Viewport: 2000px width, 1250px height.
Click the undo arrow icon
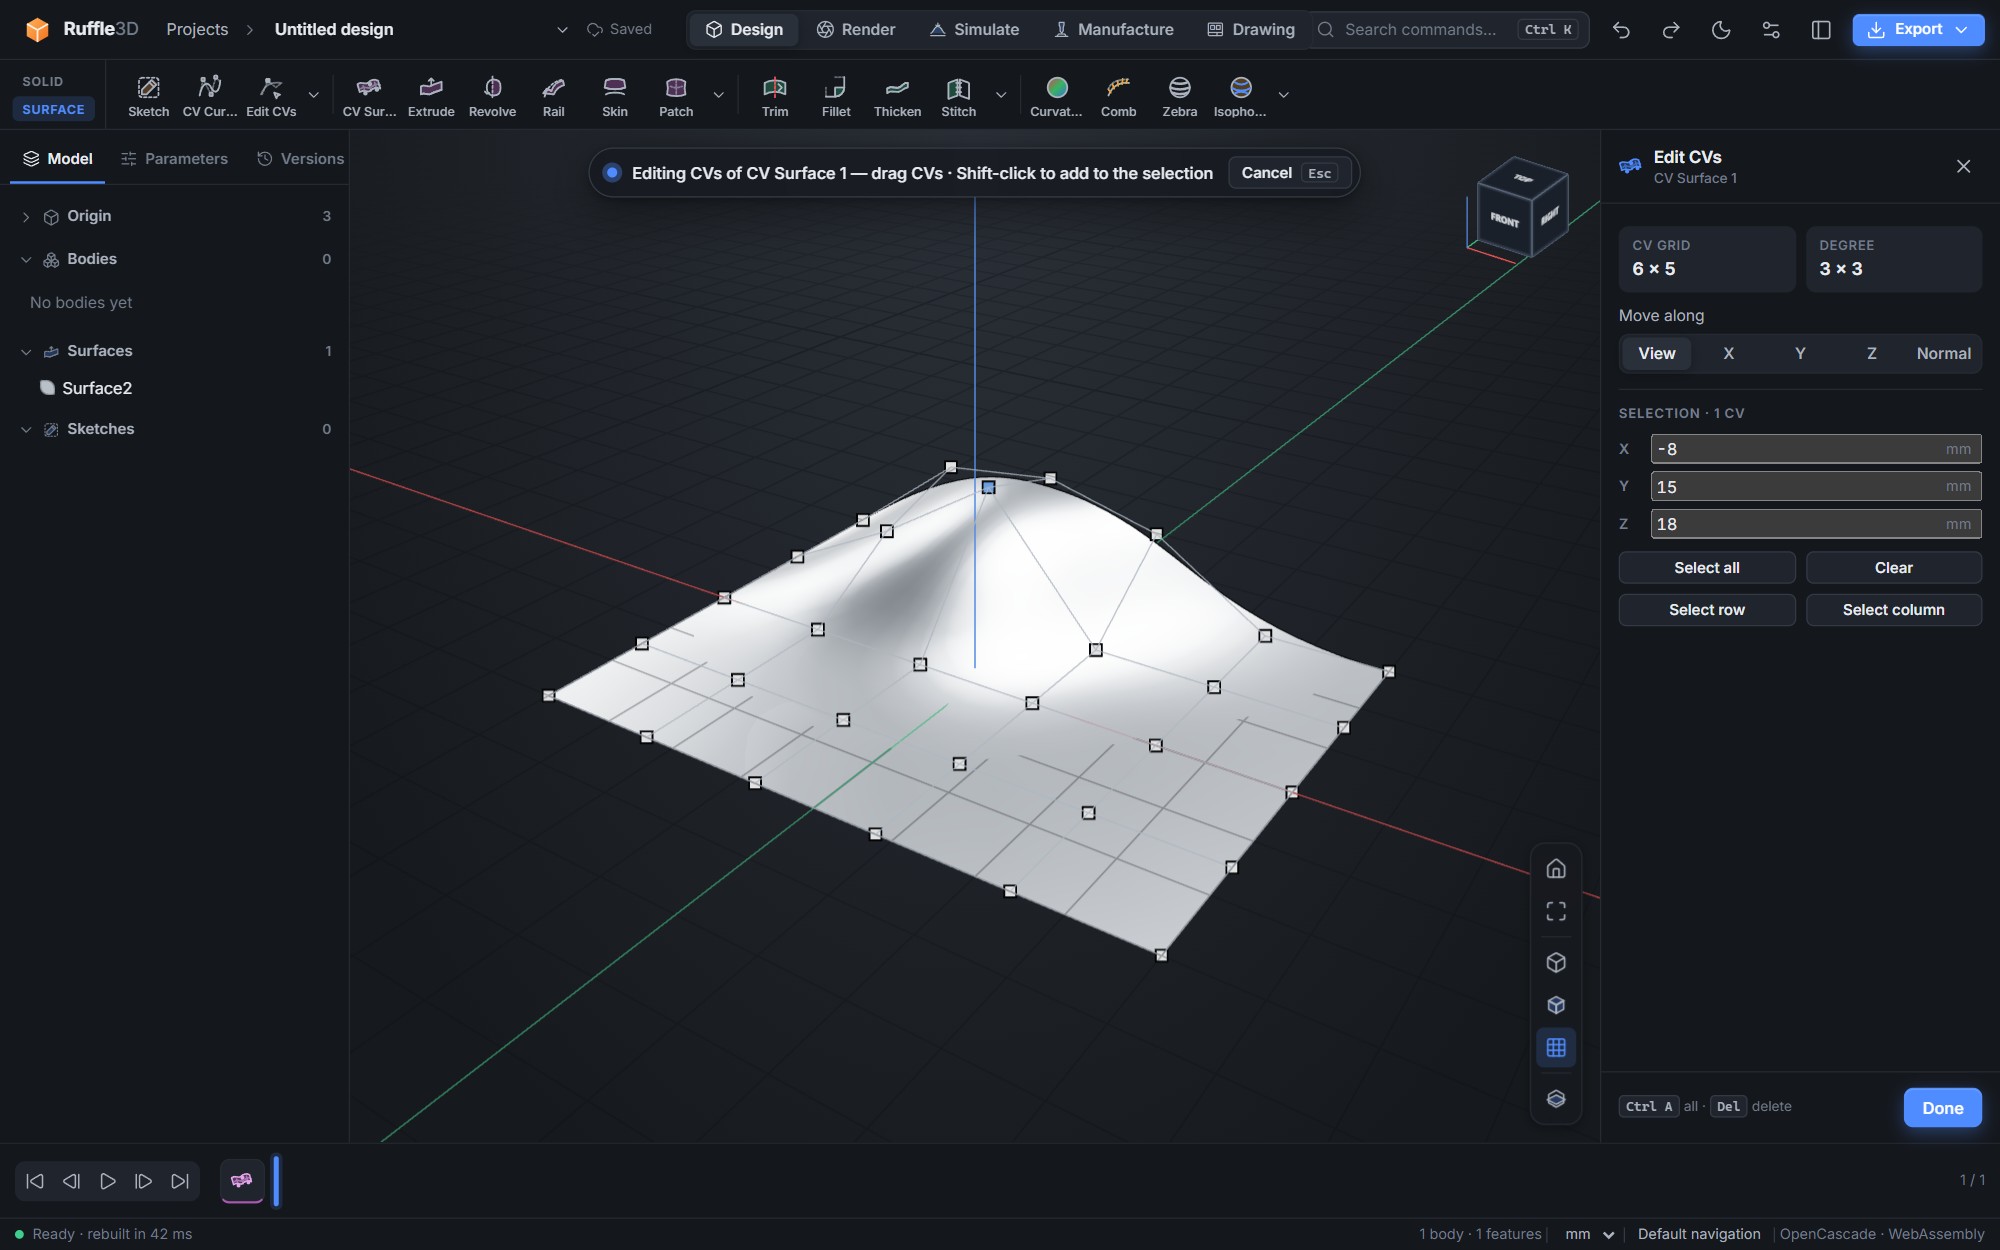(1621, 30)
